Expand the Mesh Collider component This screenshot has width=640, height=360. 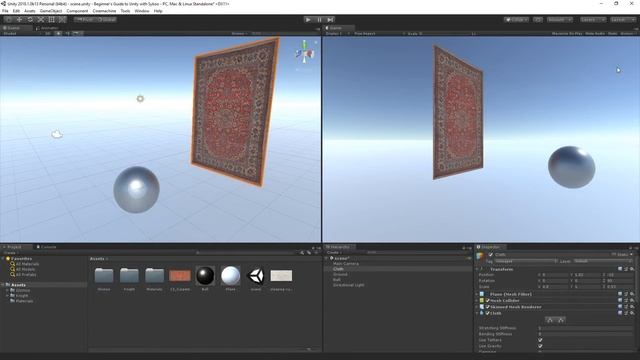tap(477, 300)
